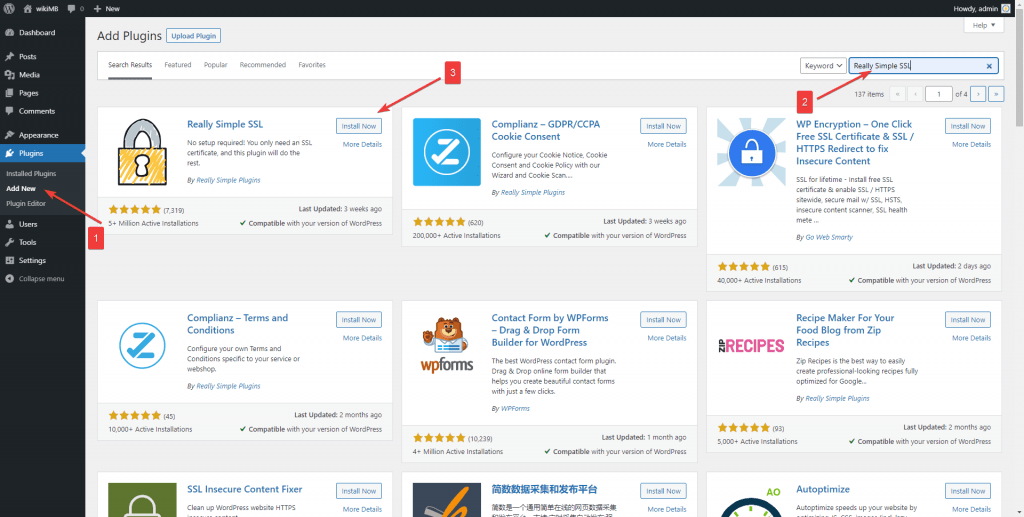The width and height of the screenshot is (1024, 517).
Task: Open Appearance in the sidebar menu
Action: pos(38,135)
